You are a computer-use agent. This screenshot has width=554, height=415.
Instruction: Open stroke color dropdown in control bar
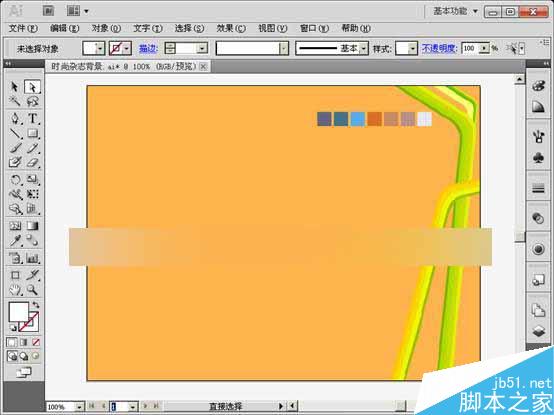[x=127, y=49]
